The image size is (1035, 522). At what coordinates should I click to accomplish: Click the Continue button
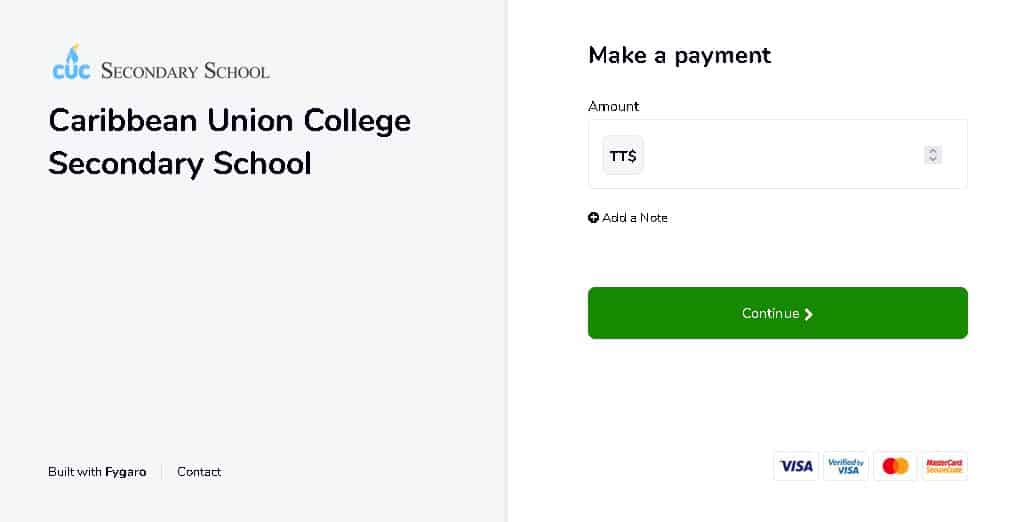pos(778,313)
